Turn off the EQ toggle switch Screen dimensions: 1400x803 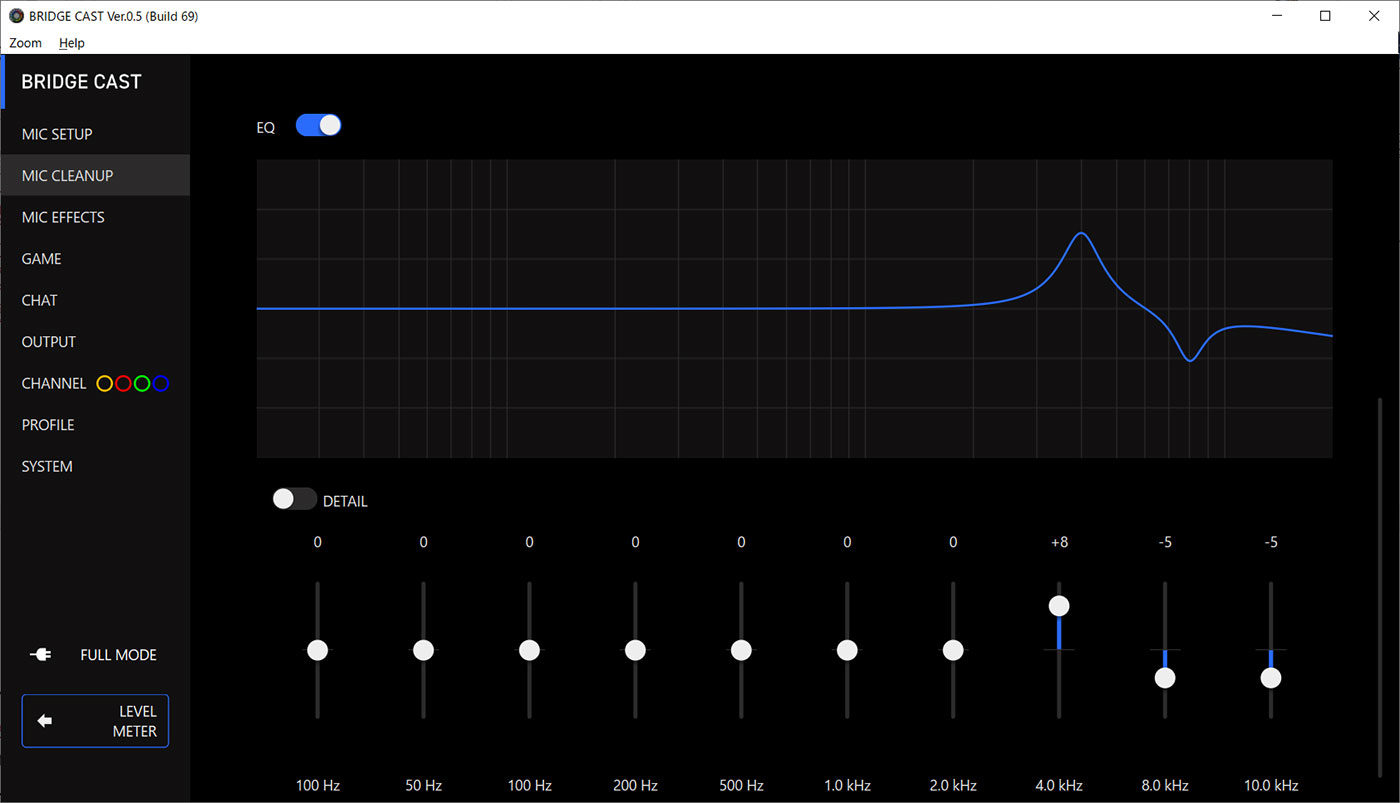click(319, 125)
